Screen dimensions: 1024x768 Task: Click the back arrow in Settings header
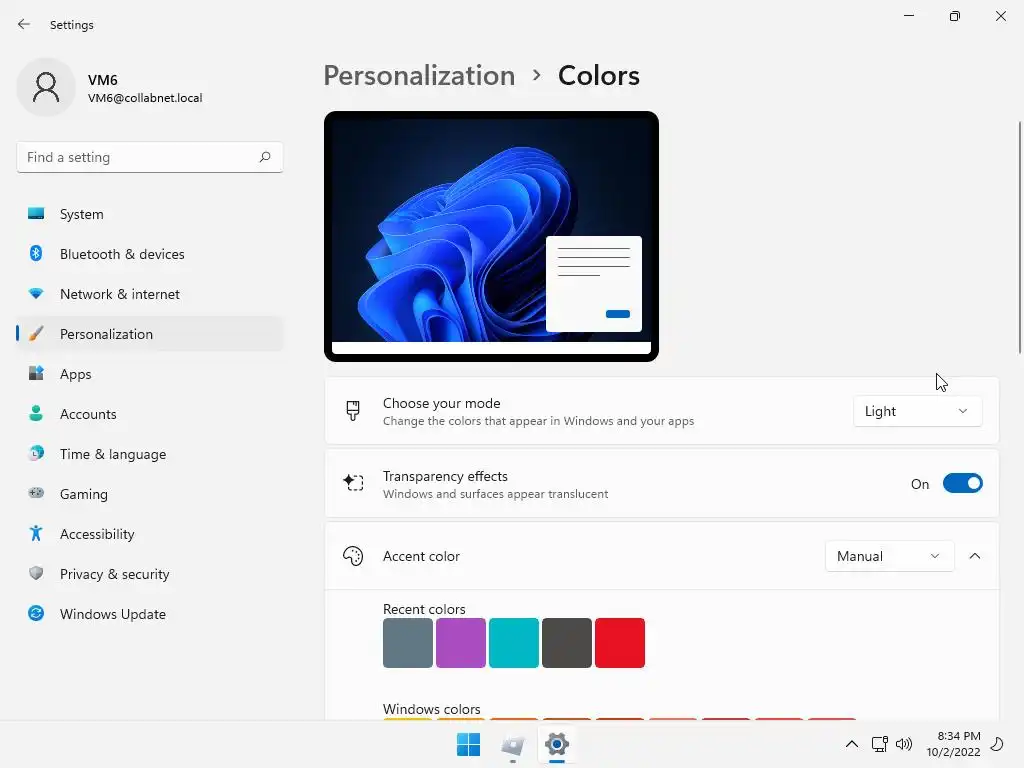[24, 24]
